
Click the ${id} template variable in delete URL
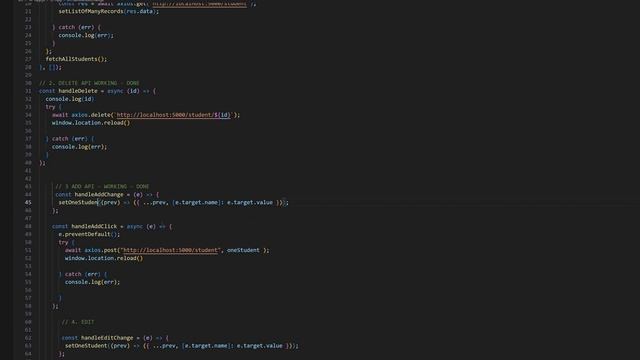(x=222, y=115)
